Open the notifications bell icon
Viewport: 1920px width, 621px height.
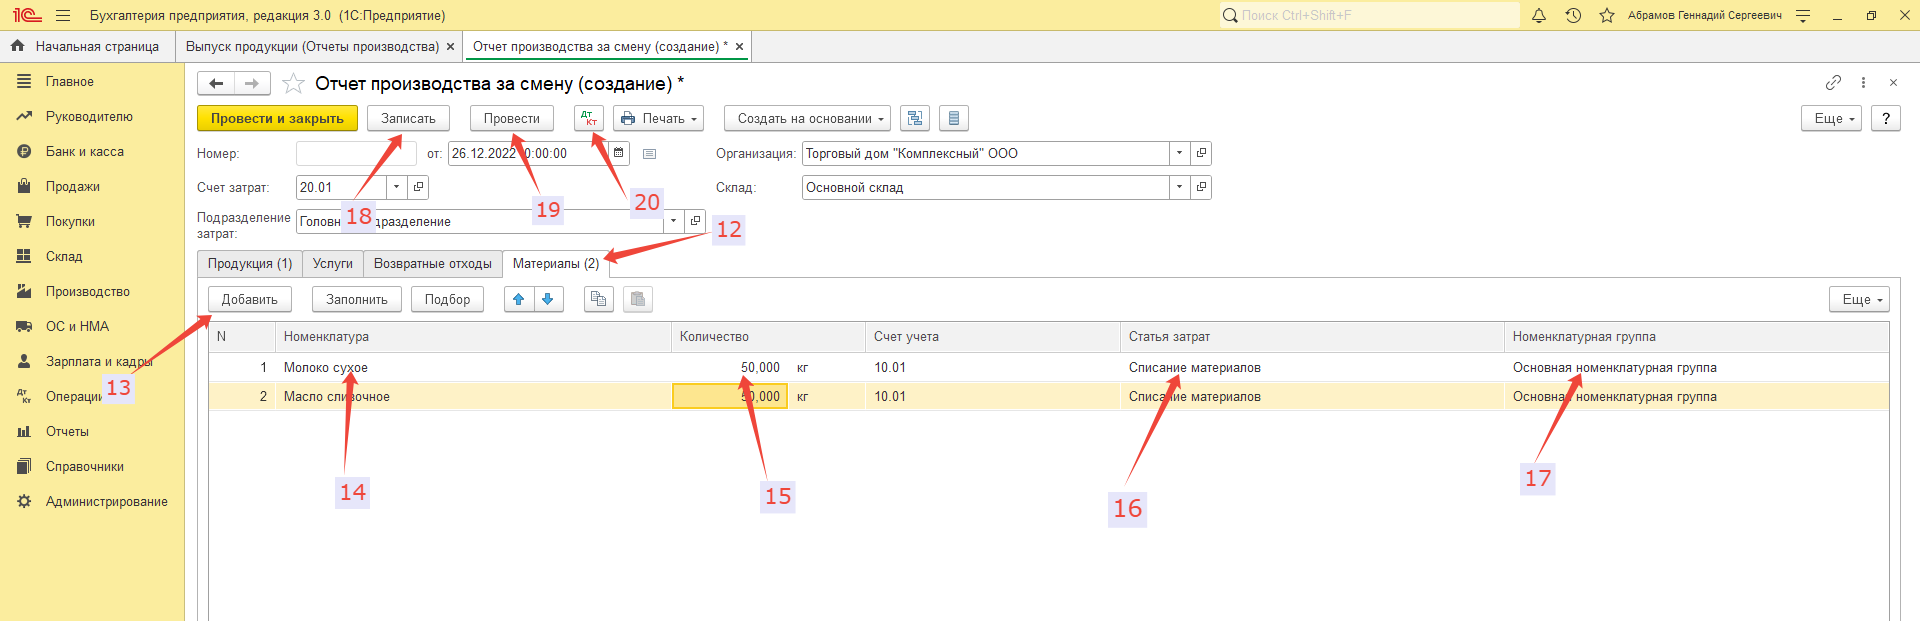1539,16
